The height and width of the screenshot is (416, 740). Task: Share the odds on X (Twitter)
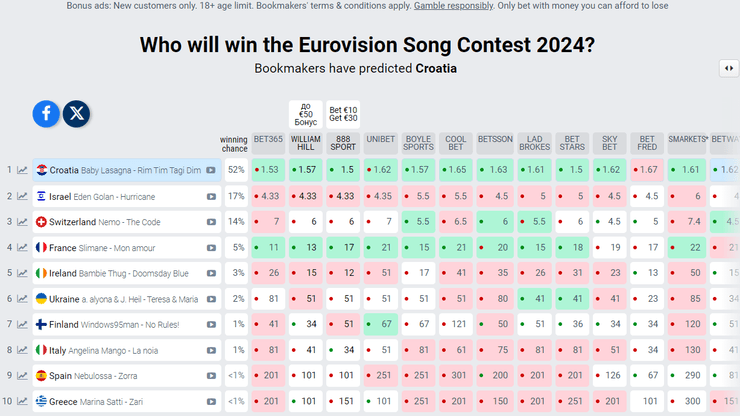click(77, 114)
